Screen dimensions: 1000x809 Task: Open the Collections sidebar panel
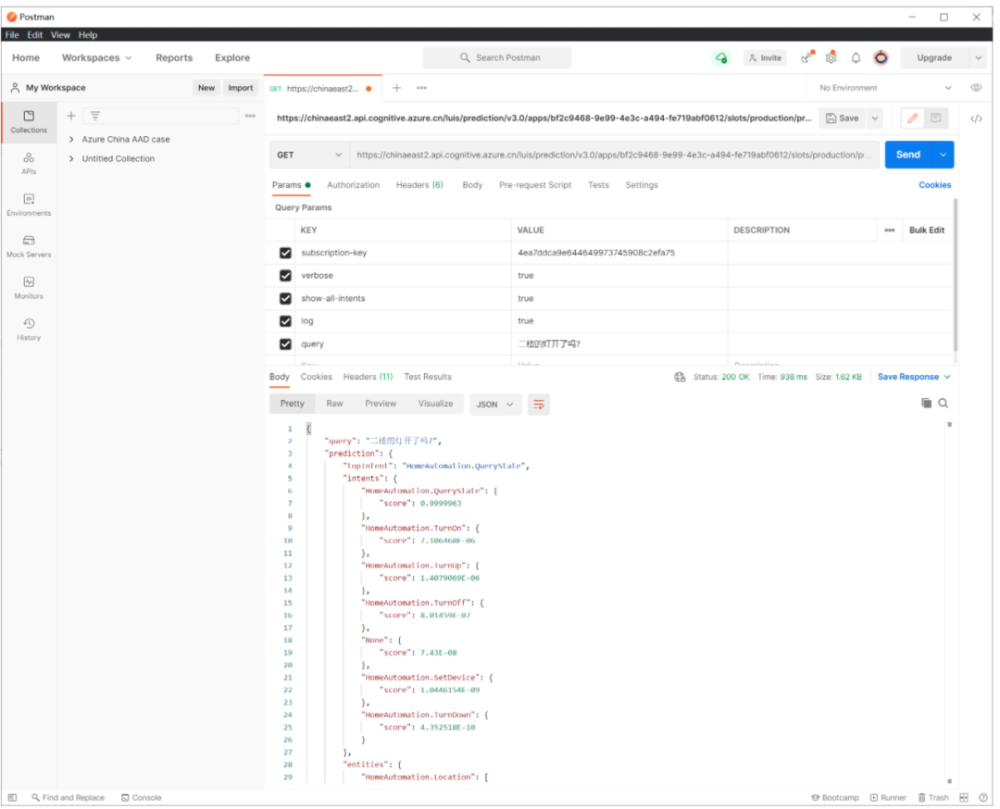(x=29, y=122)
